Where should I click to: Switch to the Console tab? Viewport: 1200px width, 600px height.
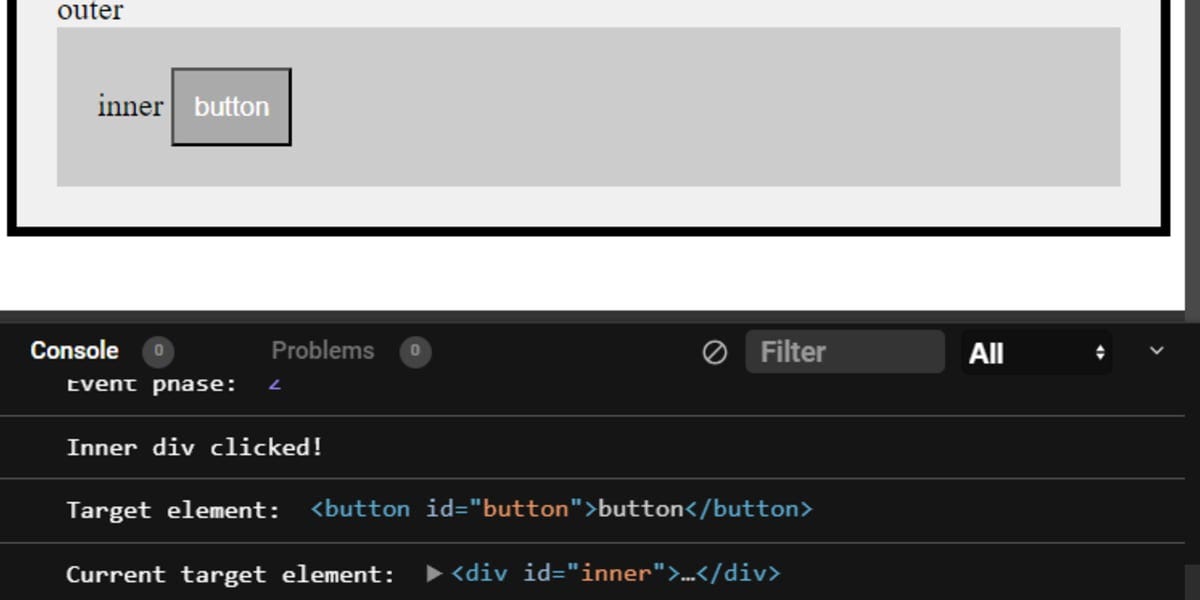(74, 351)
